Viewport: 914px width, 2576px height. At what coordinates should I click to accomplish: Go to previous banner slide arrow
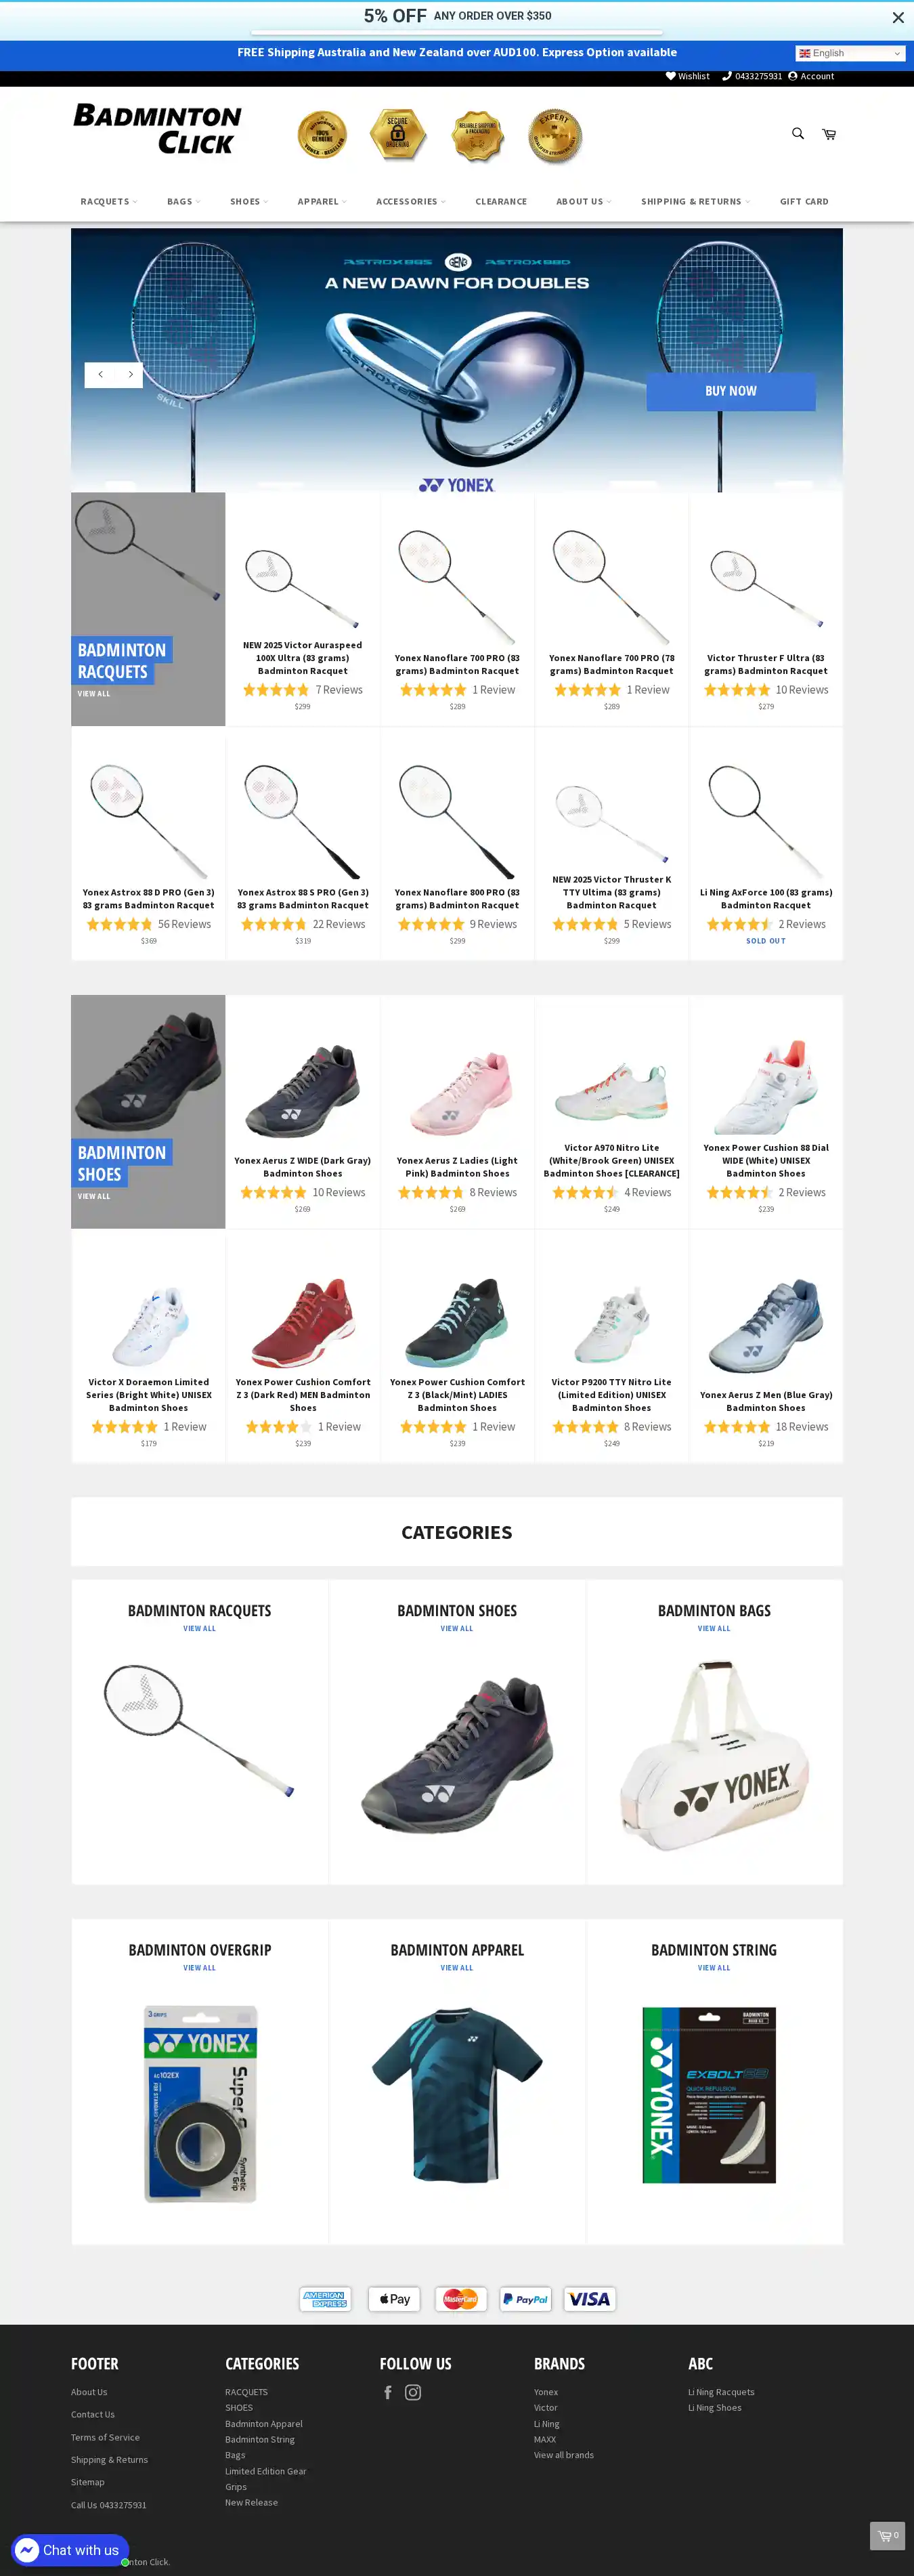point(100,374)
